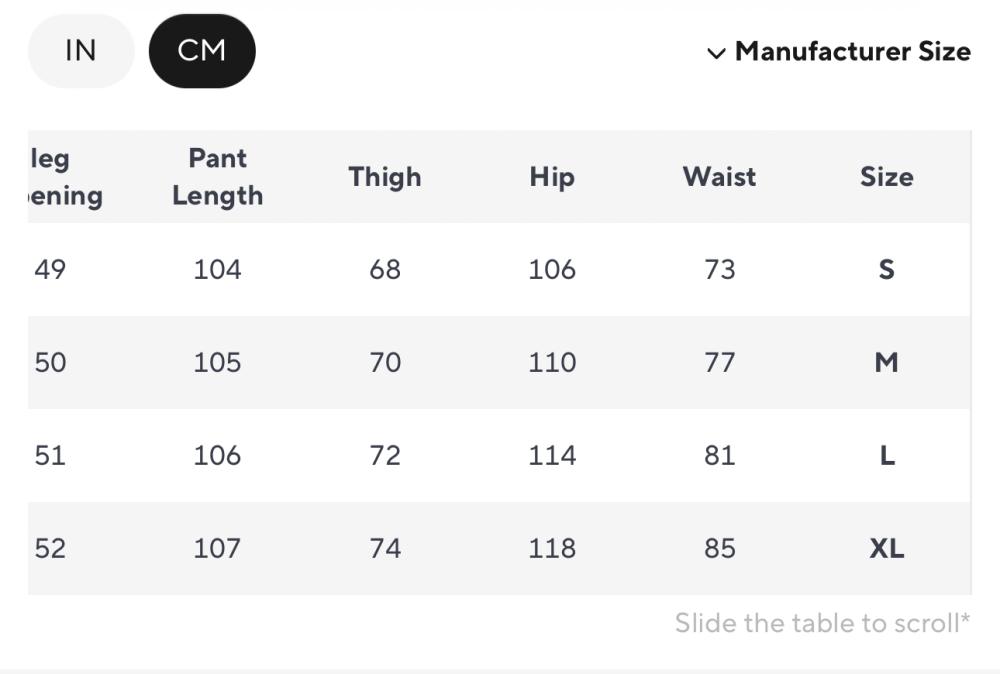The width and height of the screenshot is (1000, 674).
Task: Select the size M row label
Action: [x=886, y=363]
